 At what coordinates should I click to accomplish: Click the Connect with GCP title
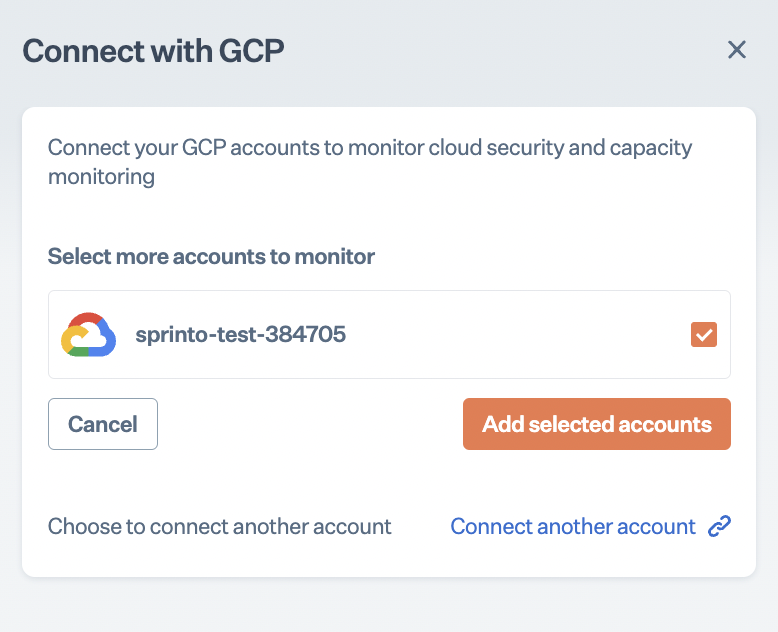(x=154, y=51)
